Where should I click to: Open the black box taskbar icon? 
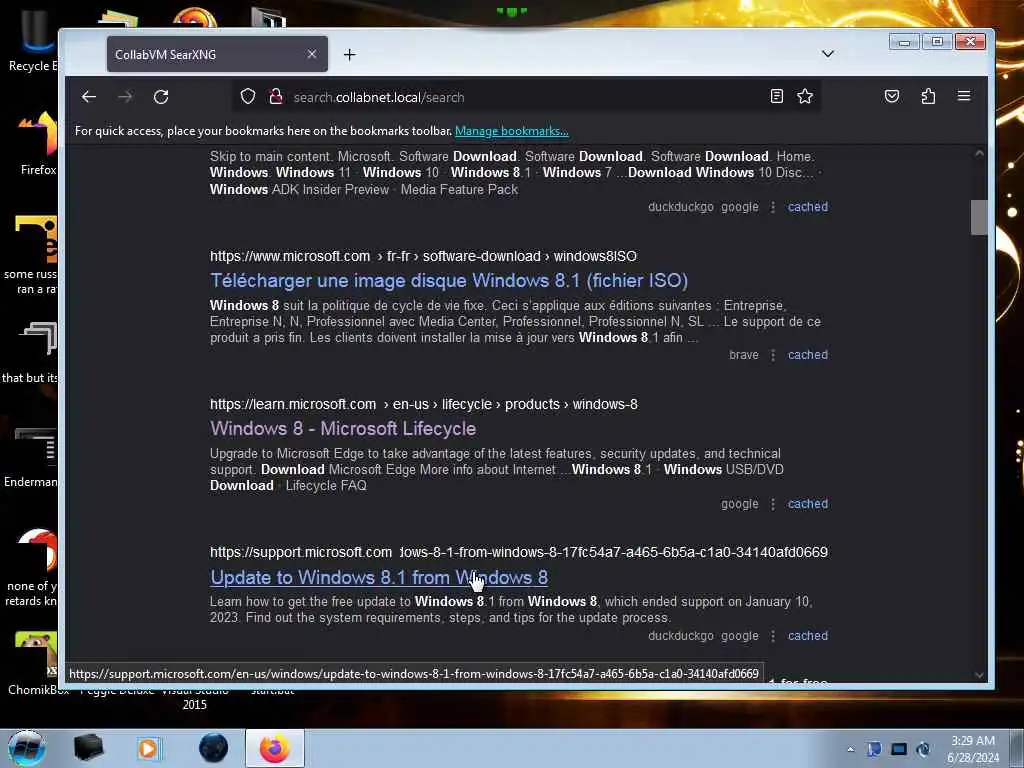click(x=88, y=748)
